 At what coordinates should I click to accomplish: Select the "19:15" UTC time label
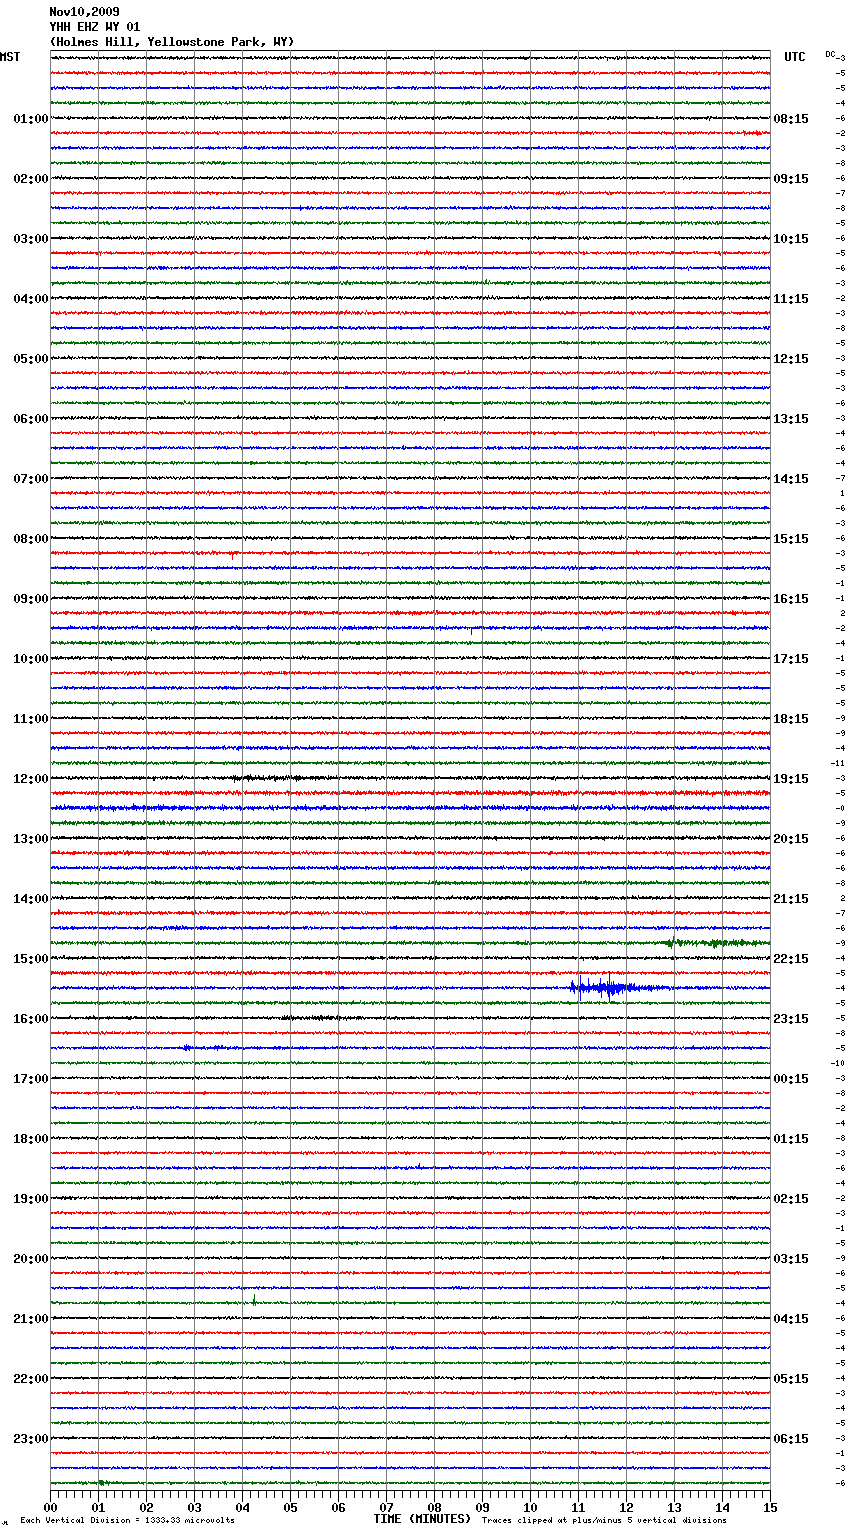pyautogui.click(x=791, y=779)
